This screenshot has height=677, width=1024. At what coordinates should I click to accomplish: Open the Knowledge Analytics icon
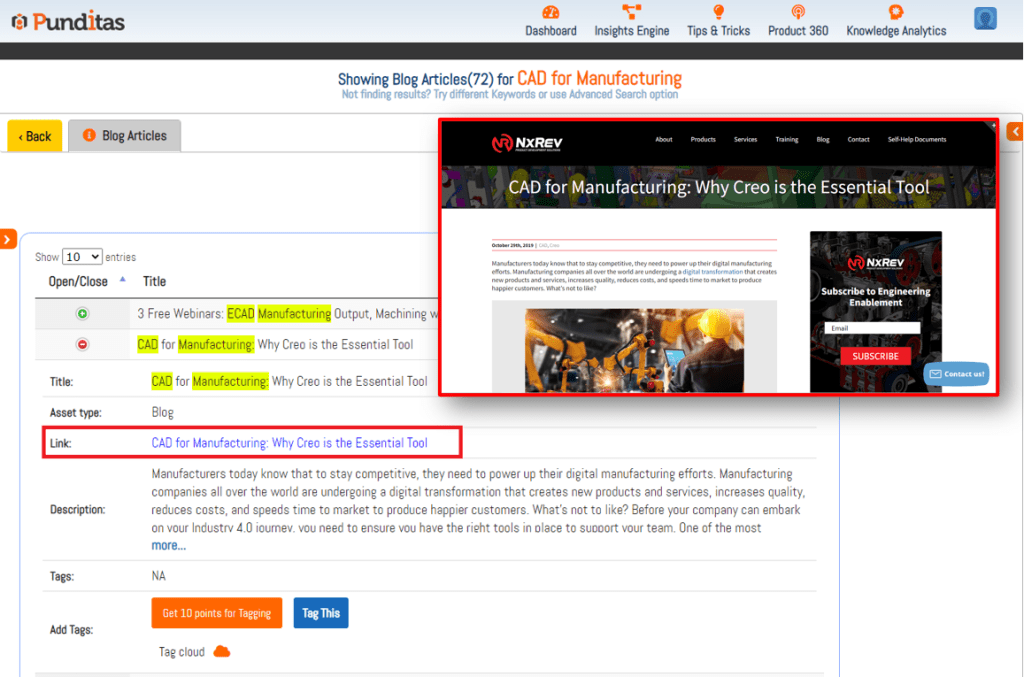click(896, 12)
